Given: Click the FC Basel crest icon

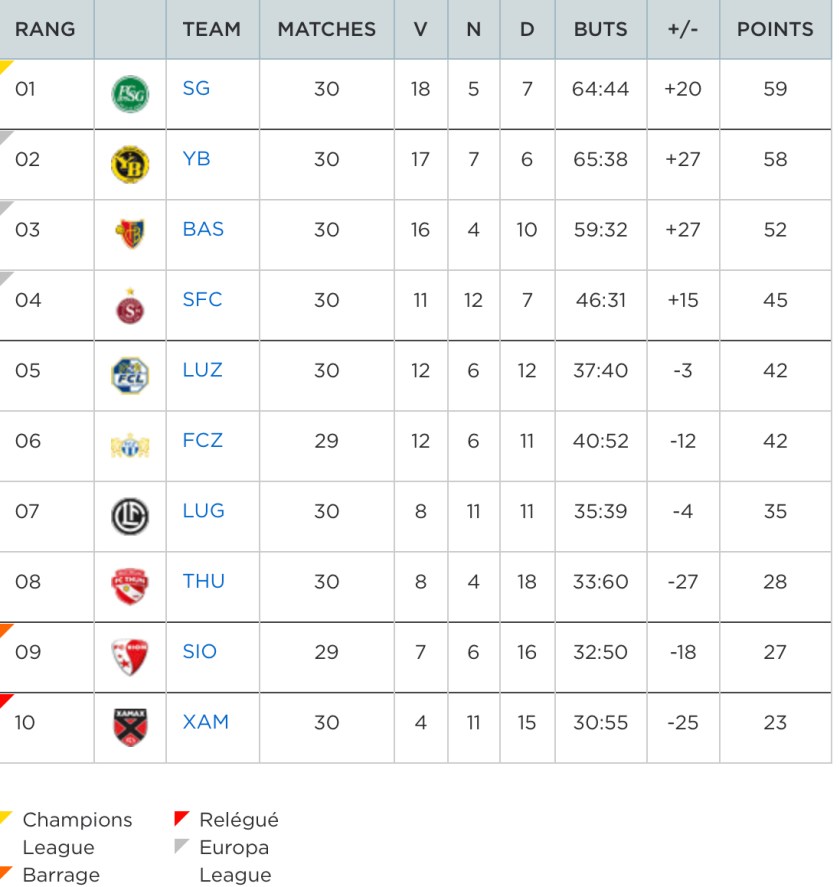Looking at the screenshot, I should (x=130, y=234).
